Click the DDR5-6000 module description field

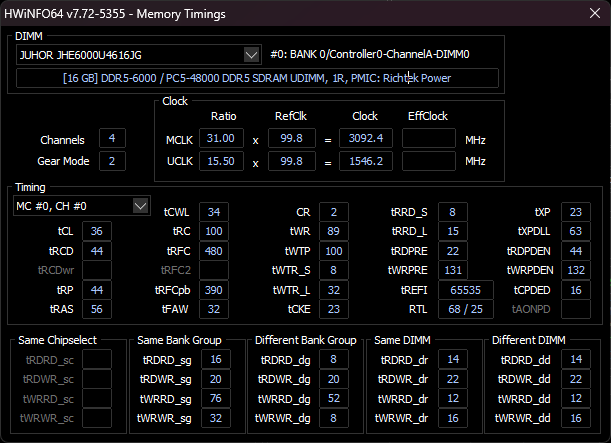pyautogui.click(x=257, y=78)
